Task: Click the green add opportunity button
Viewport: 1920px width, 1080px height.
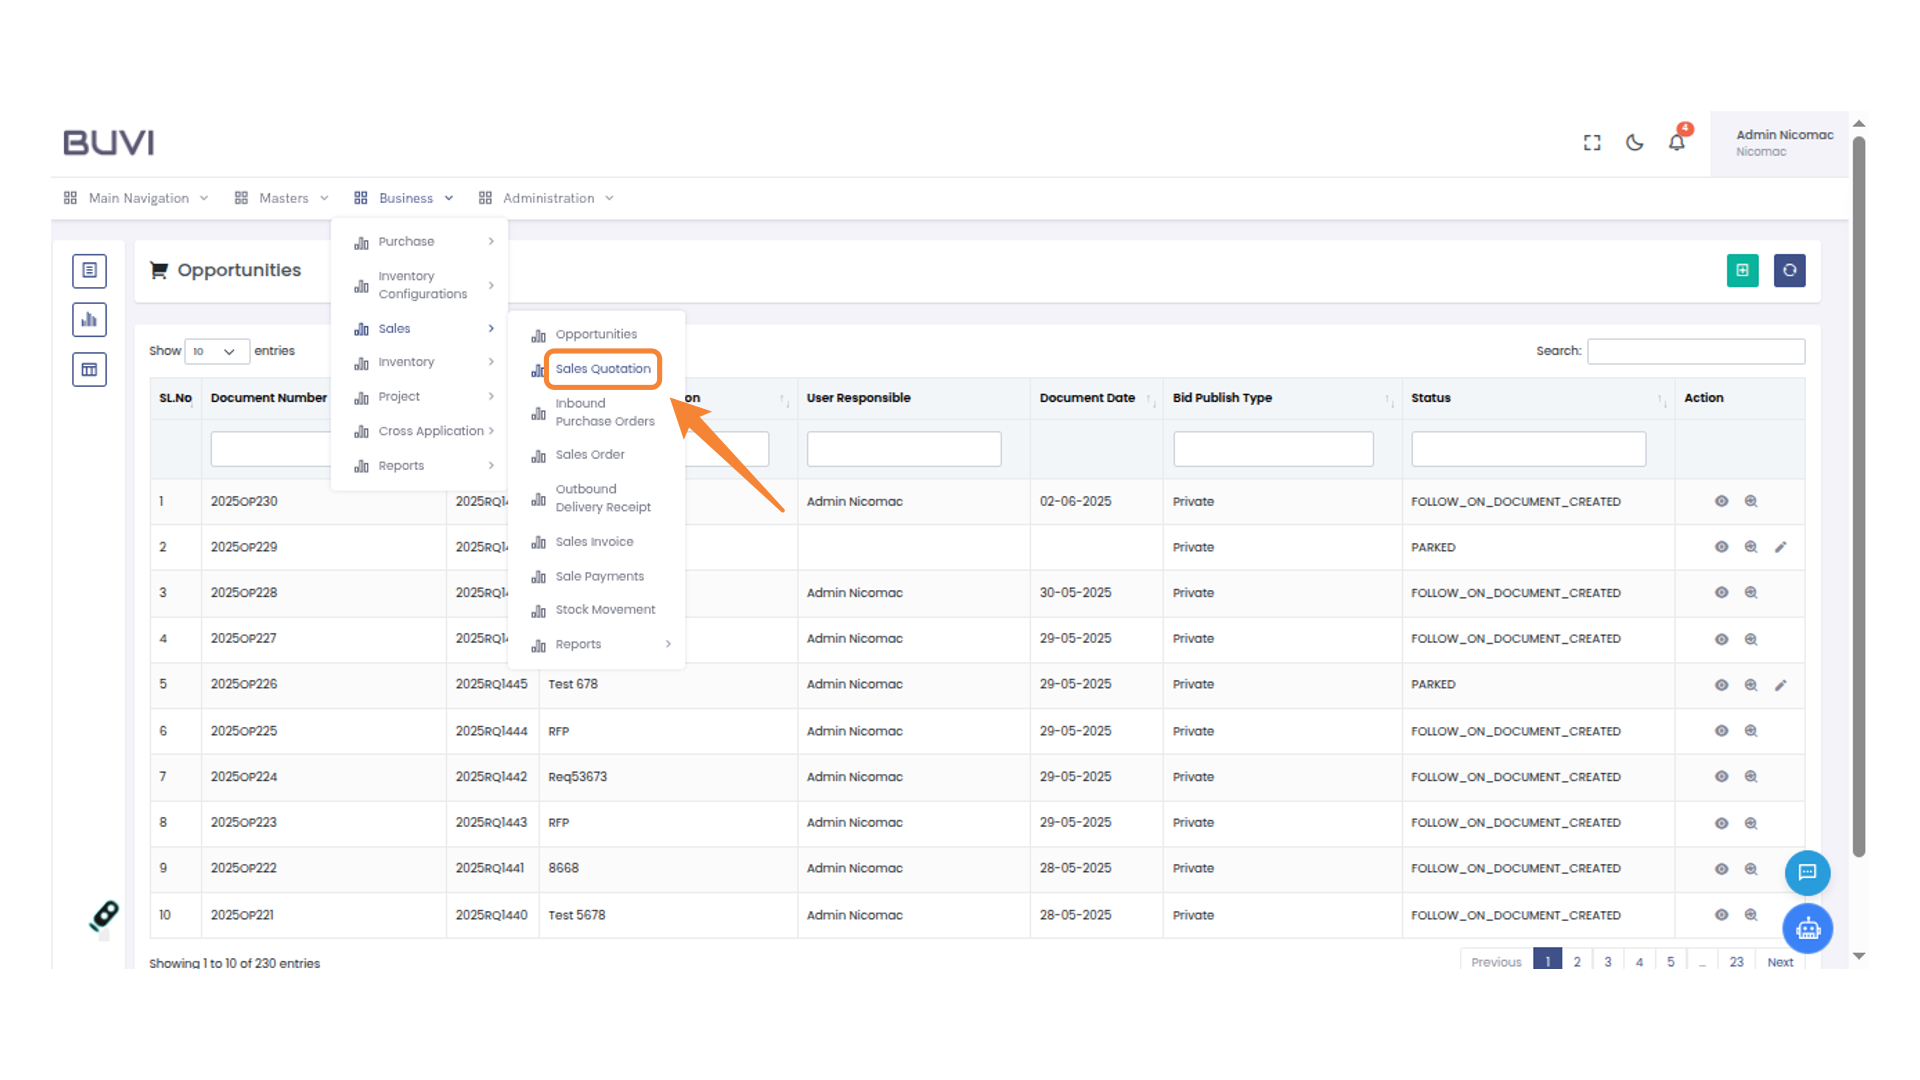Action: [1742, 270]
